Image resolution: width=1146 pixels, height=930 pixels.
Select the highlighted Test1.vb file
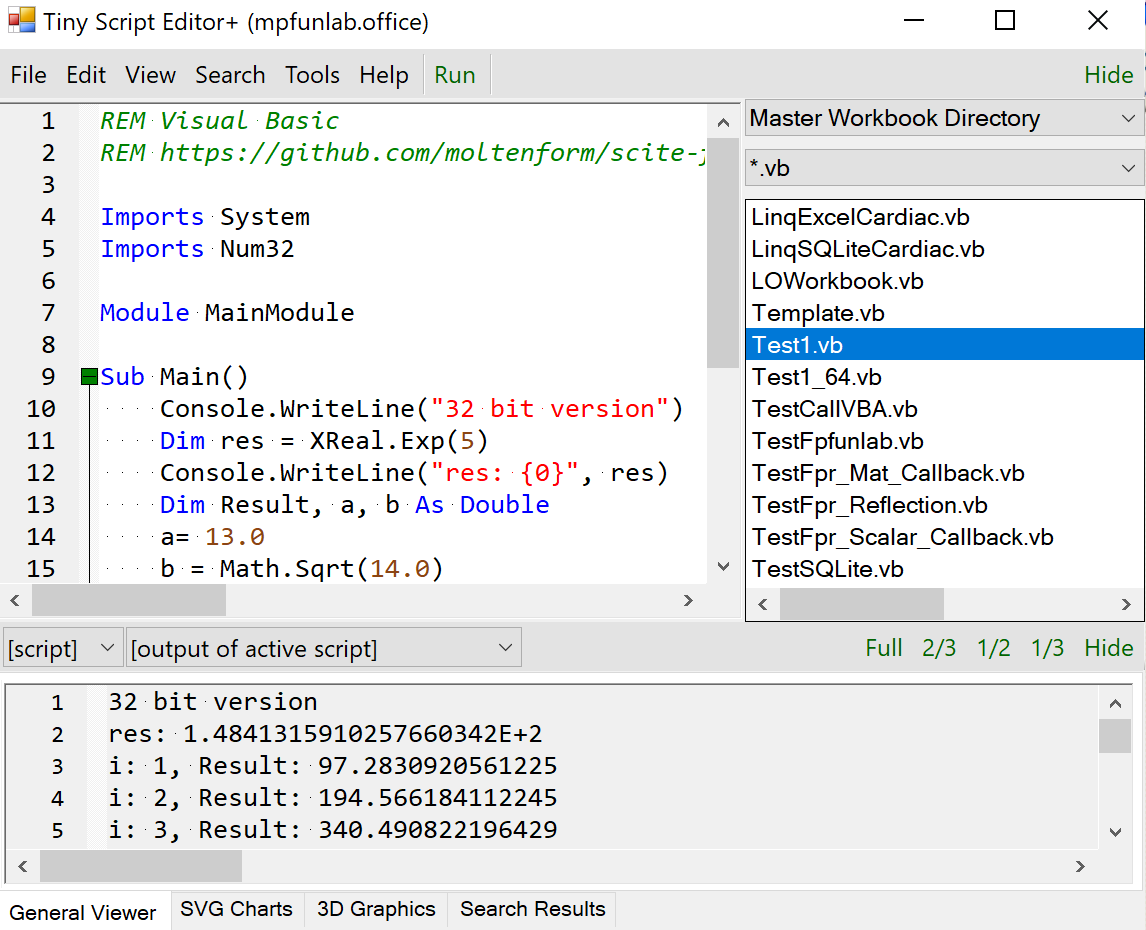pos(944,345)
